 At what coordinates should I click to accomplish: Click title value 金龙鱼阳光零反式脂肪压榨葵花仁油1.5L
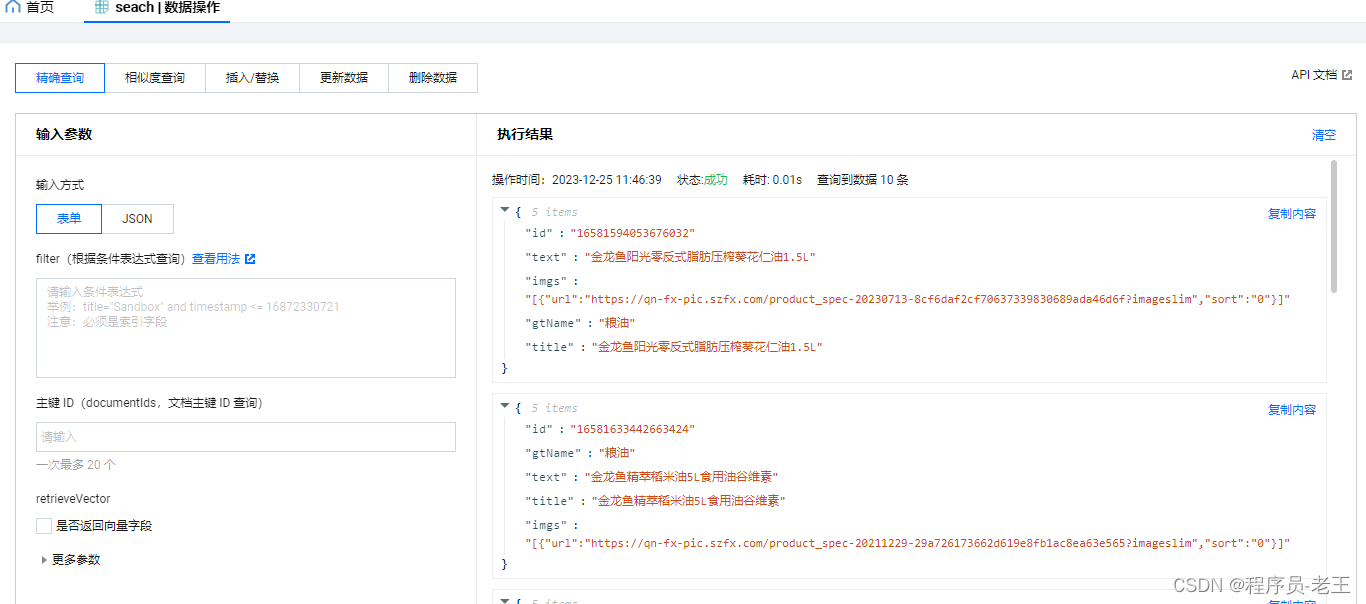coord(707,347)
